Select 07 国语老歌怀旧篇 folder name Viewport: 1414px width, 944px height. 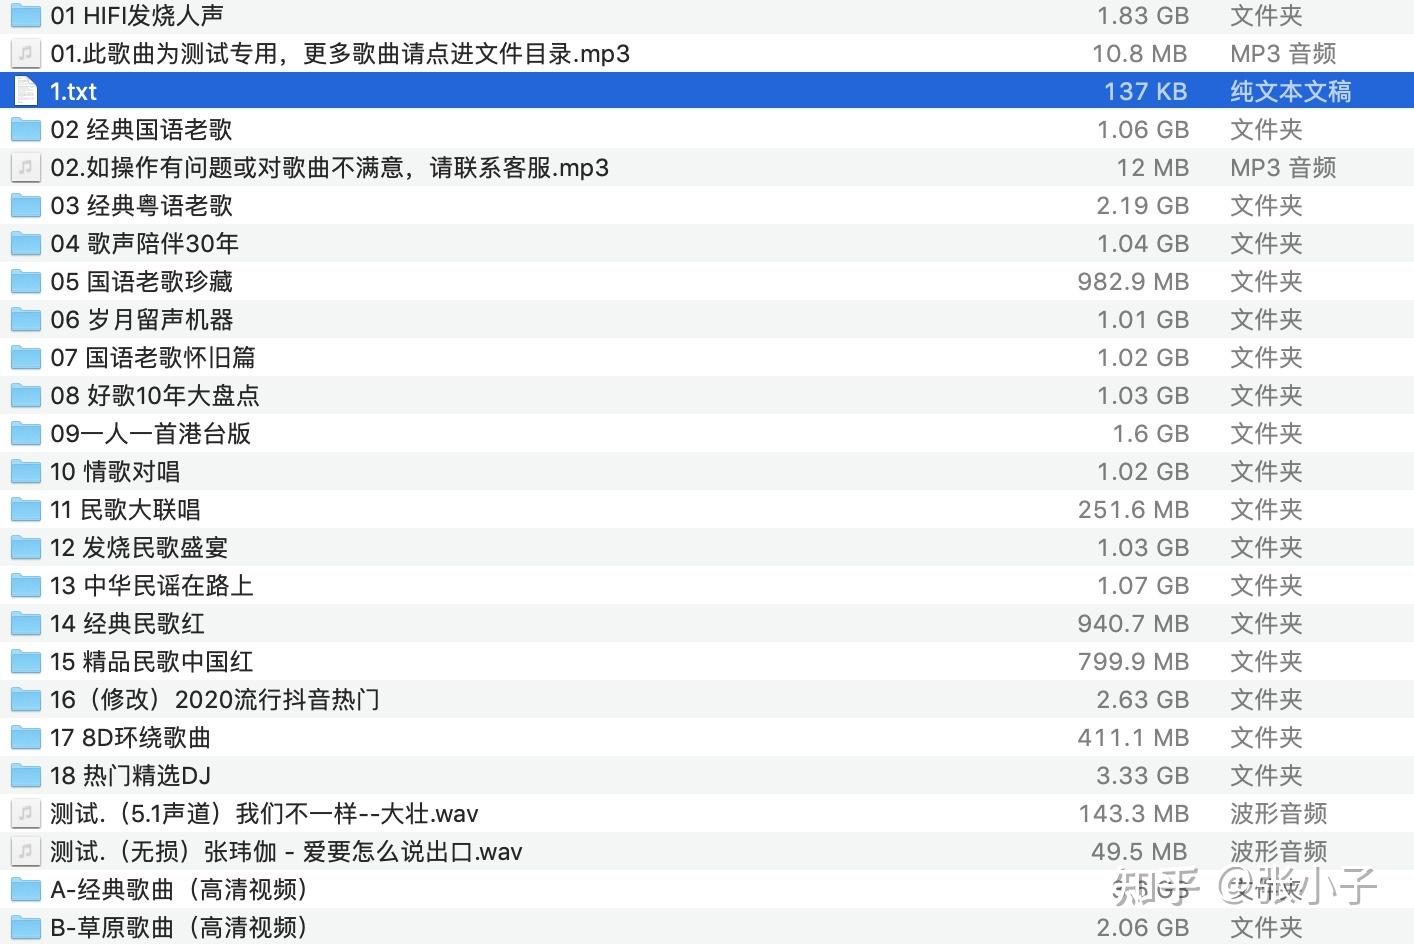point(153,358)
